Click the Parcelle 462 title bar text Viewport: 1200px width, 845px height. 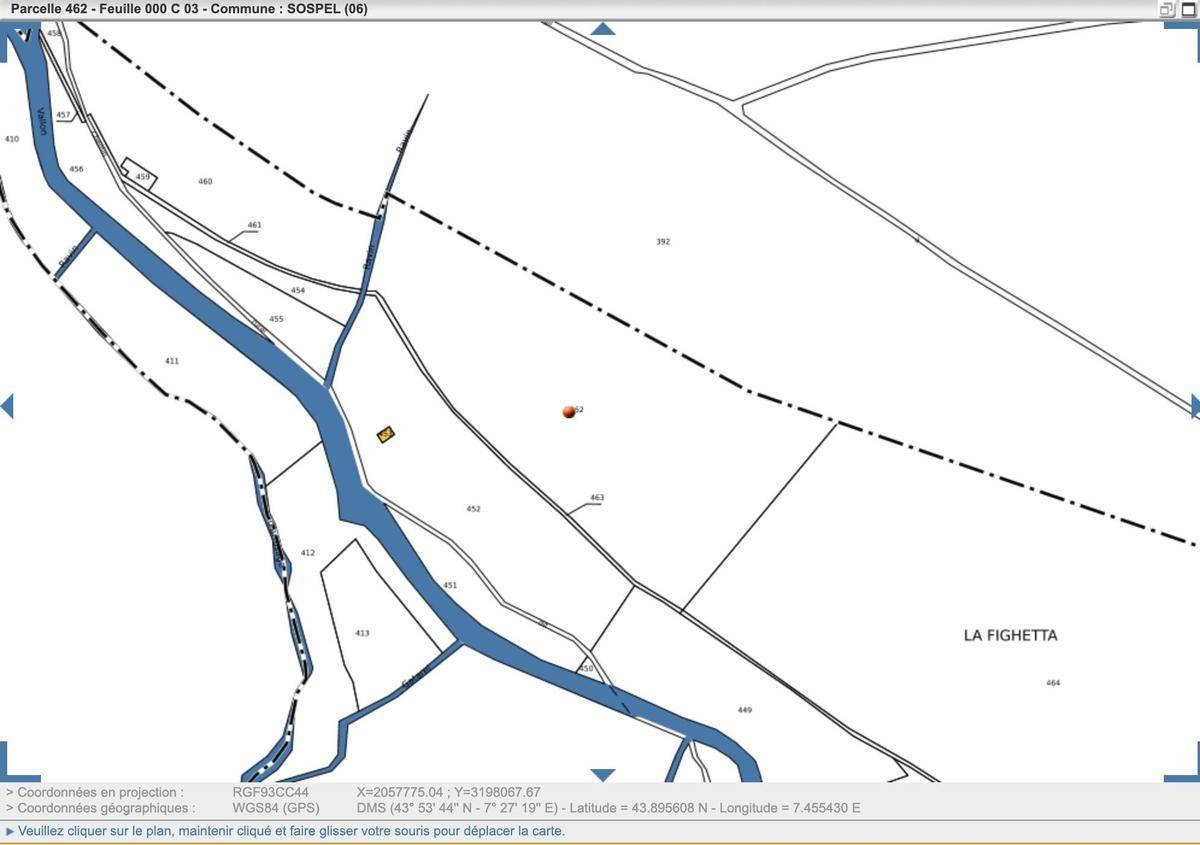(189, 9)
